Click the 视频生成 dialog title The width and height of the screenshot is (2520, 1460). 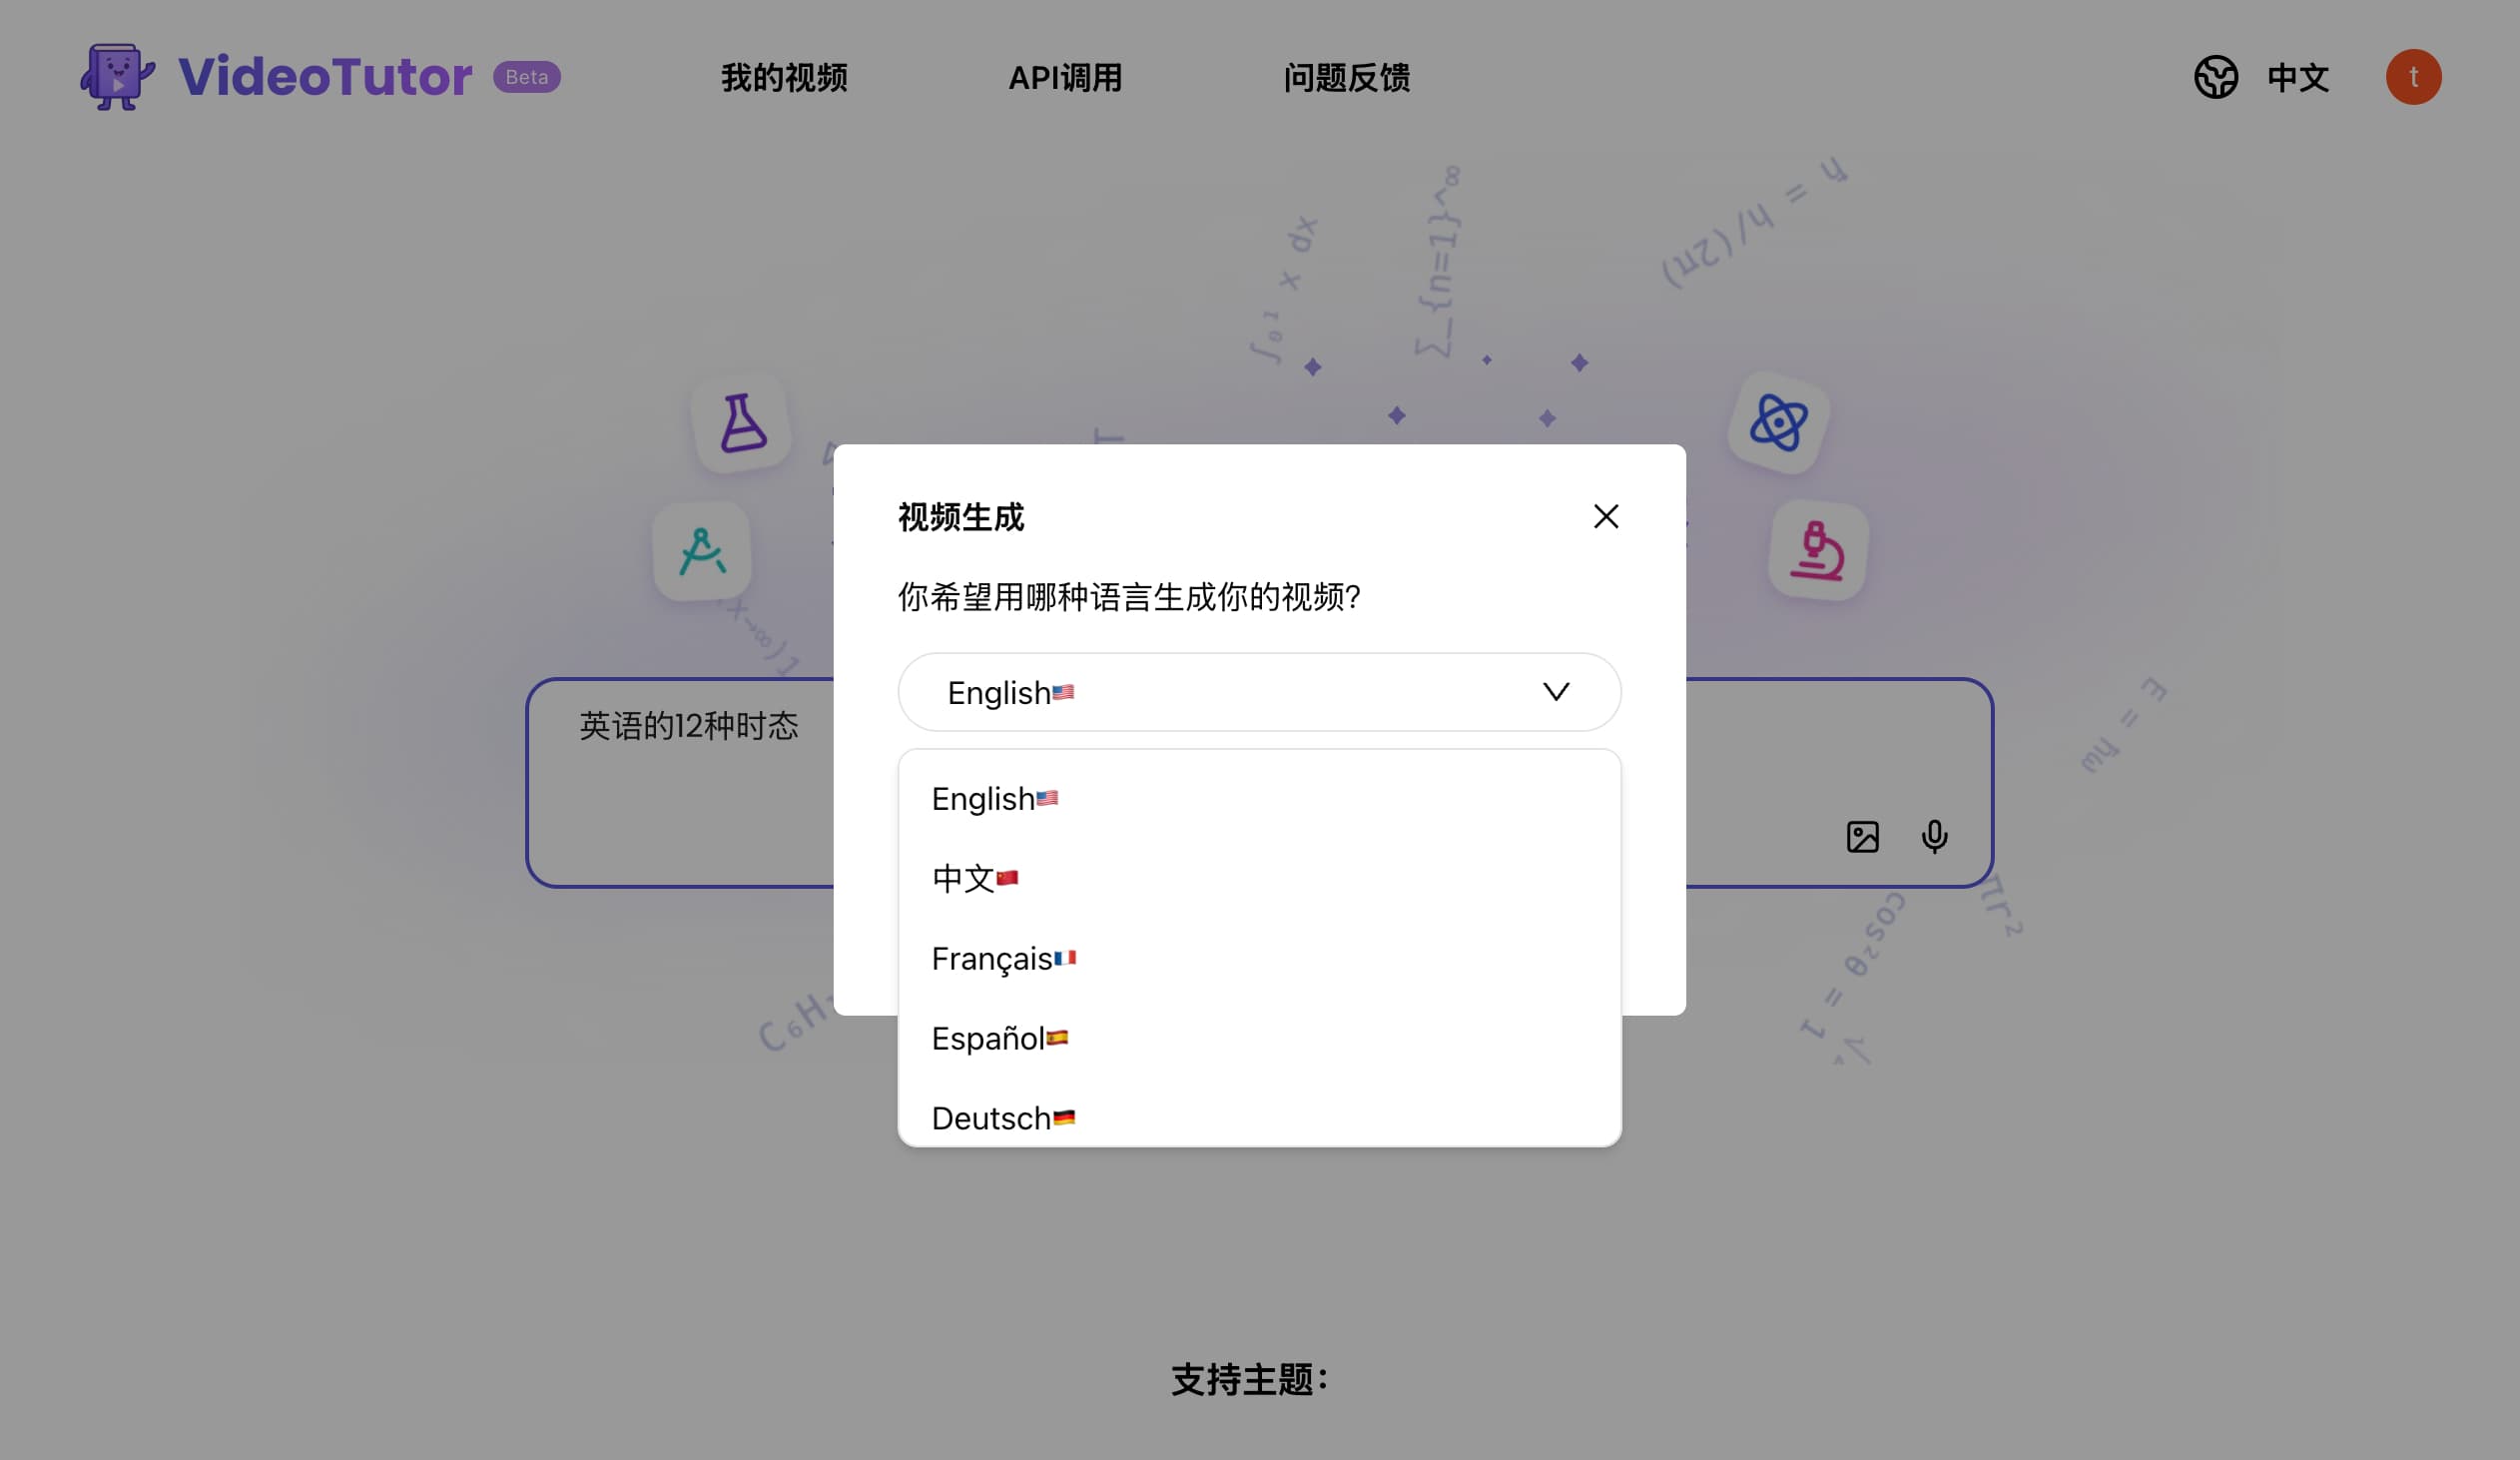click(x=961, y=517)
